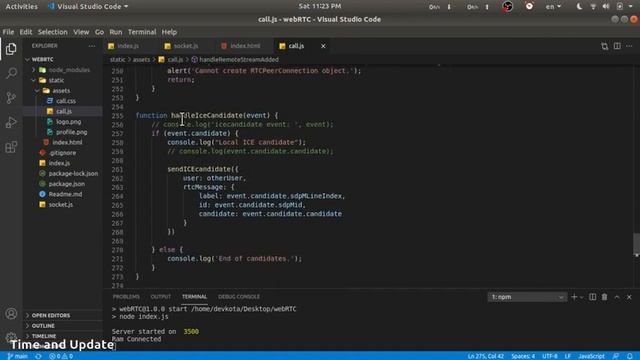Switch to the Output panel tab
640x360 pixels.
(161, 297)
